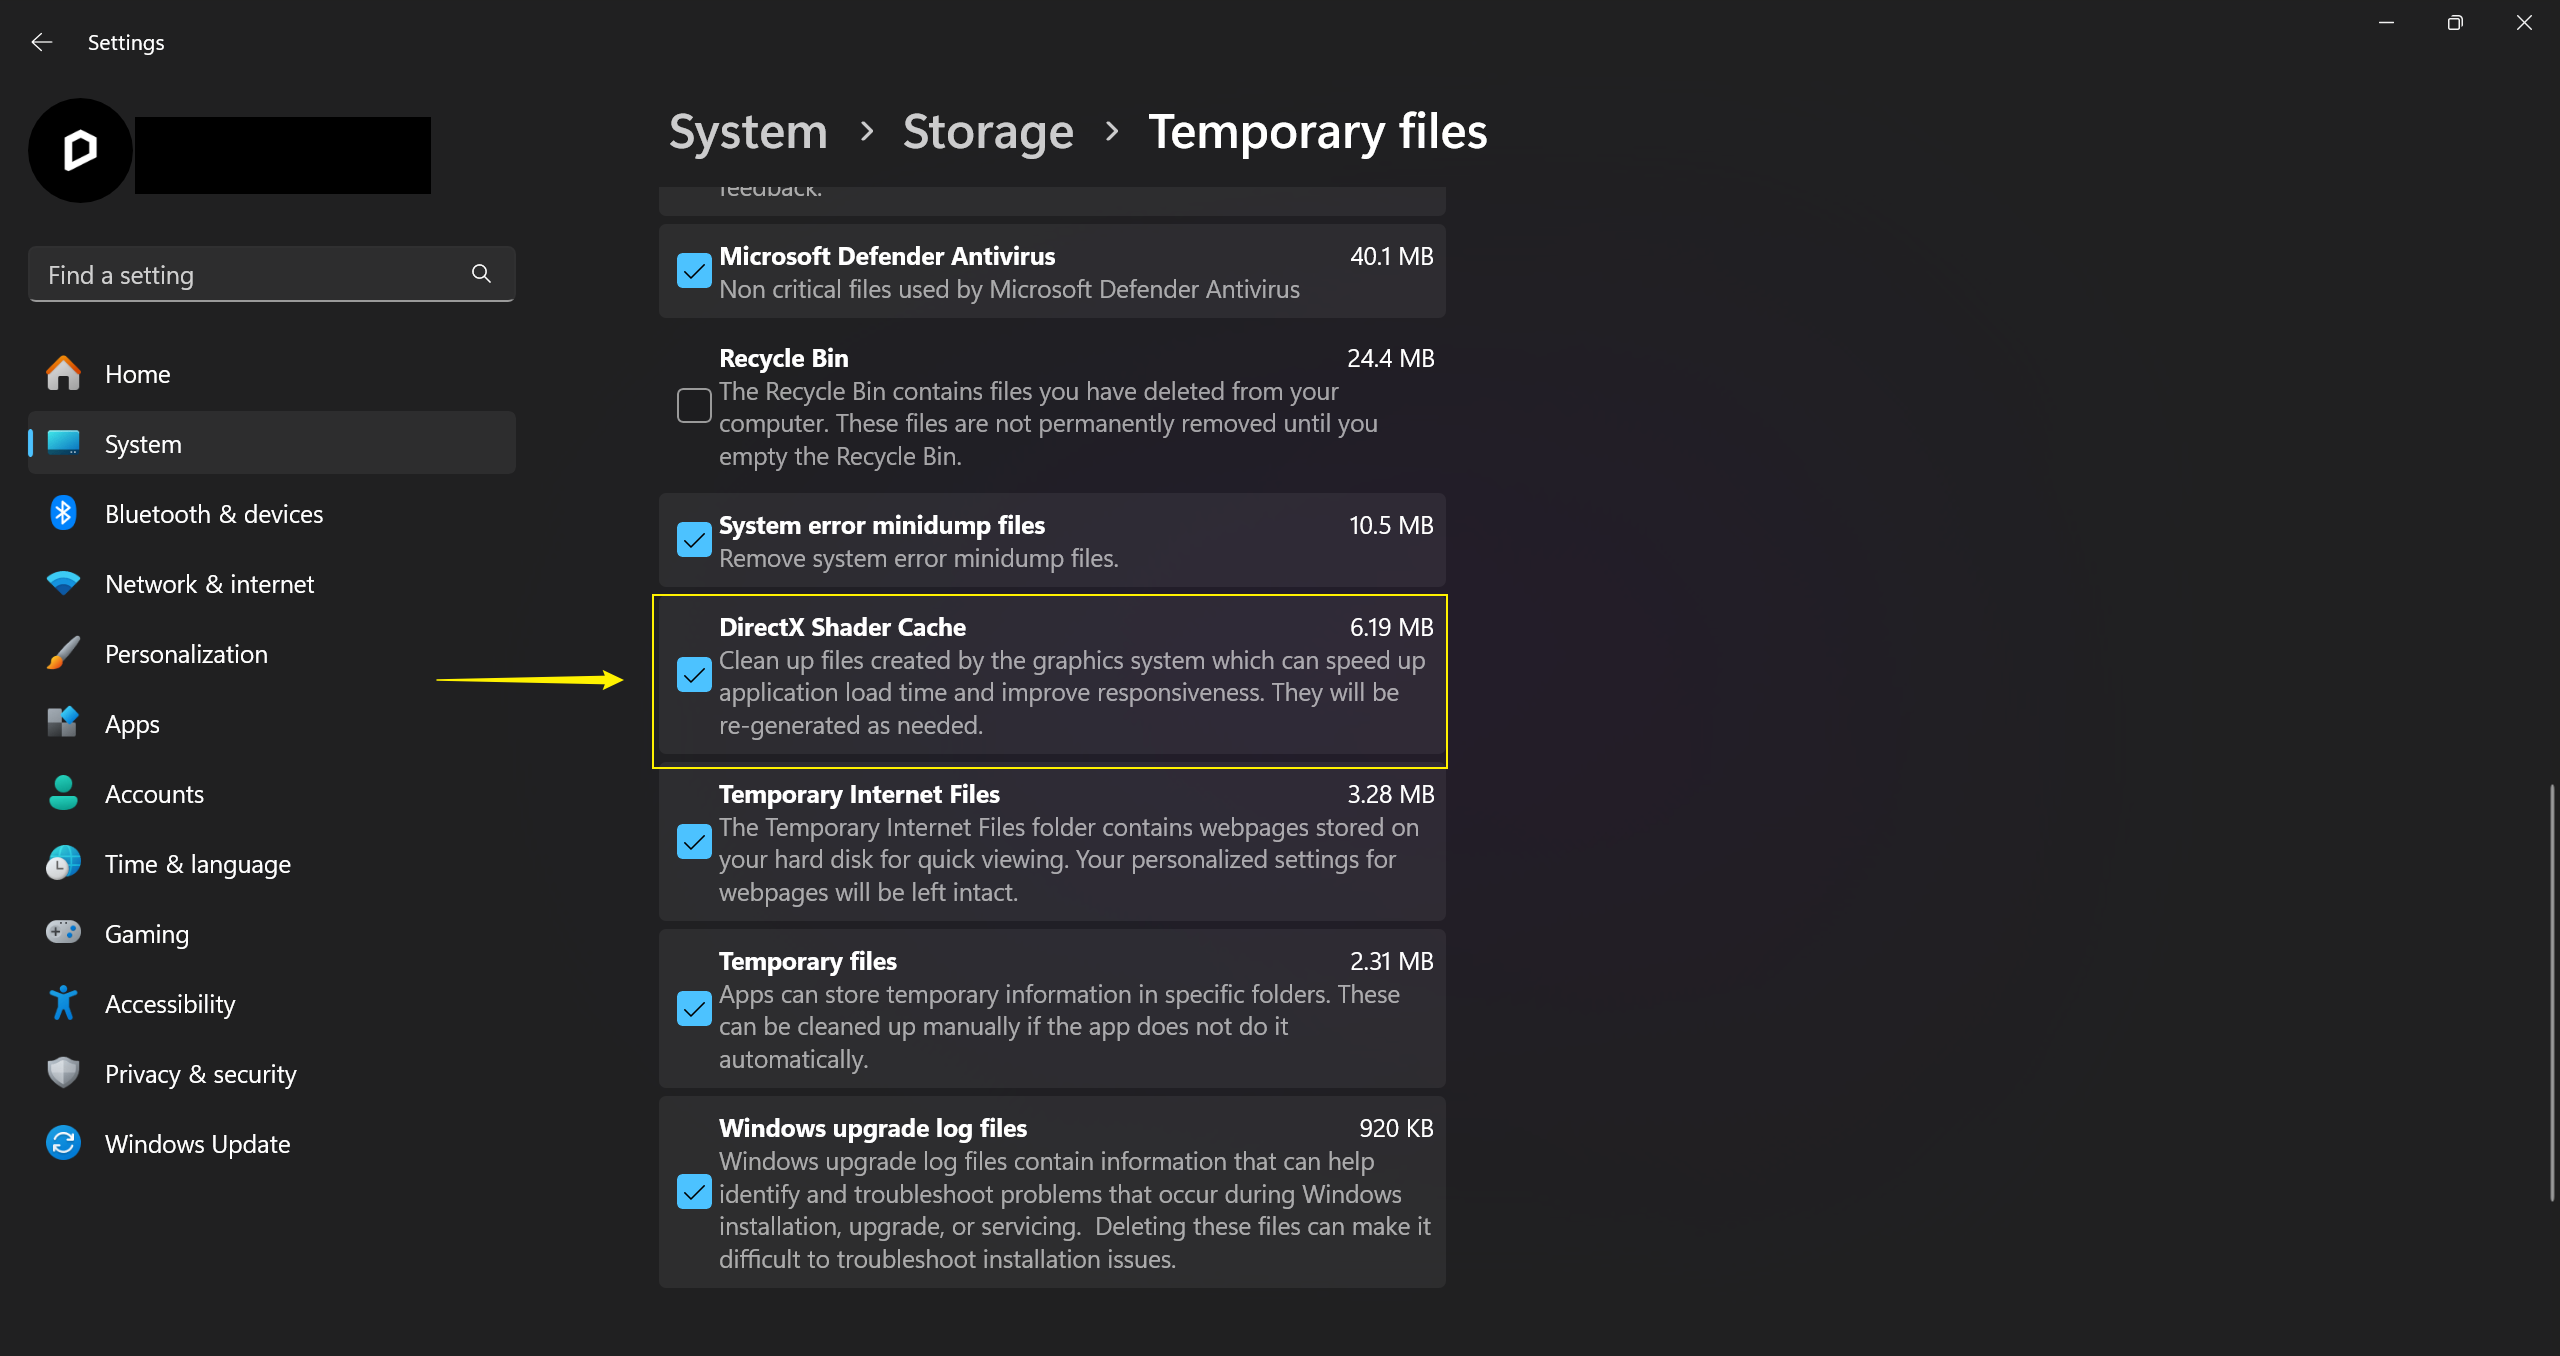The width and height of the screenshot is (2560, 1356).
Task: Click System in the breadcrumb
Action: pyautogui.click(x=748, y=132)
